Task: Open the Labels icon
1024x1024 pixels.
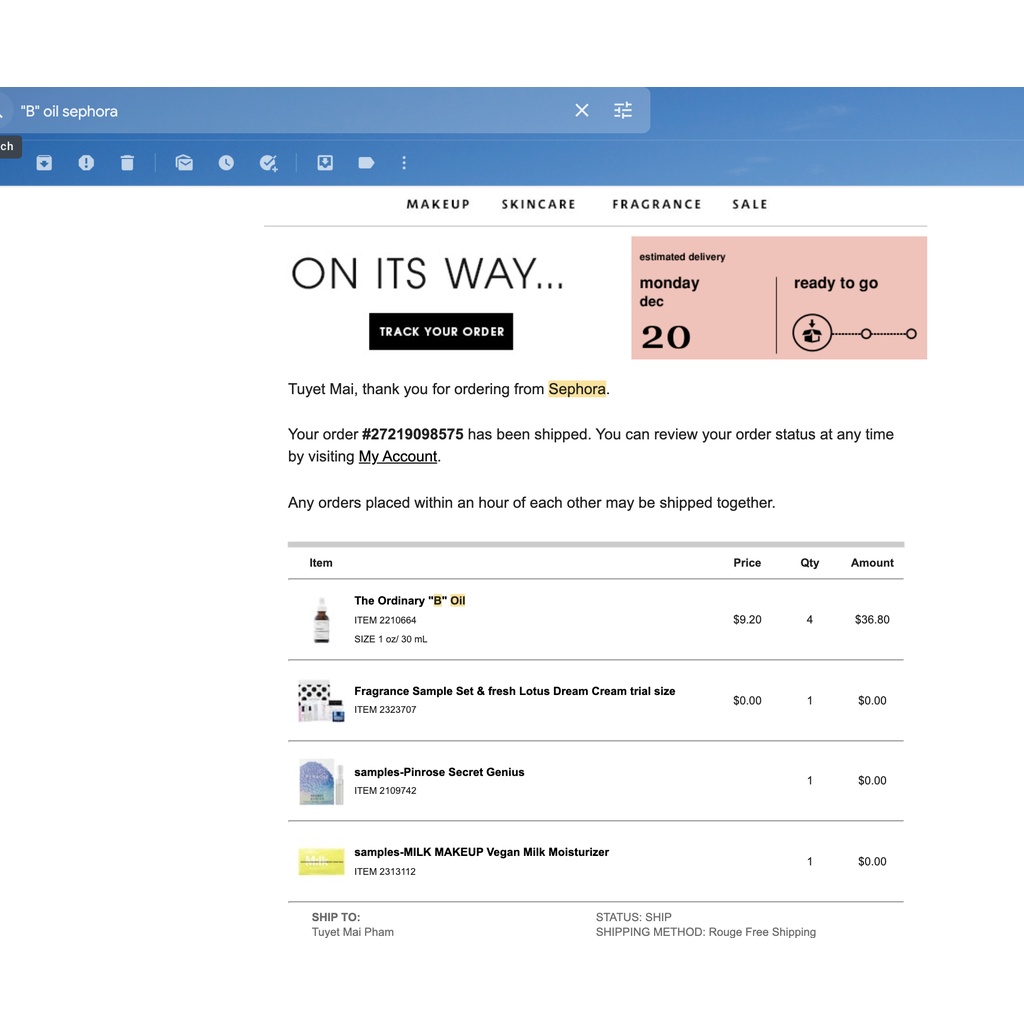Action: click(x=366, y=163)
